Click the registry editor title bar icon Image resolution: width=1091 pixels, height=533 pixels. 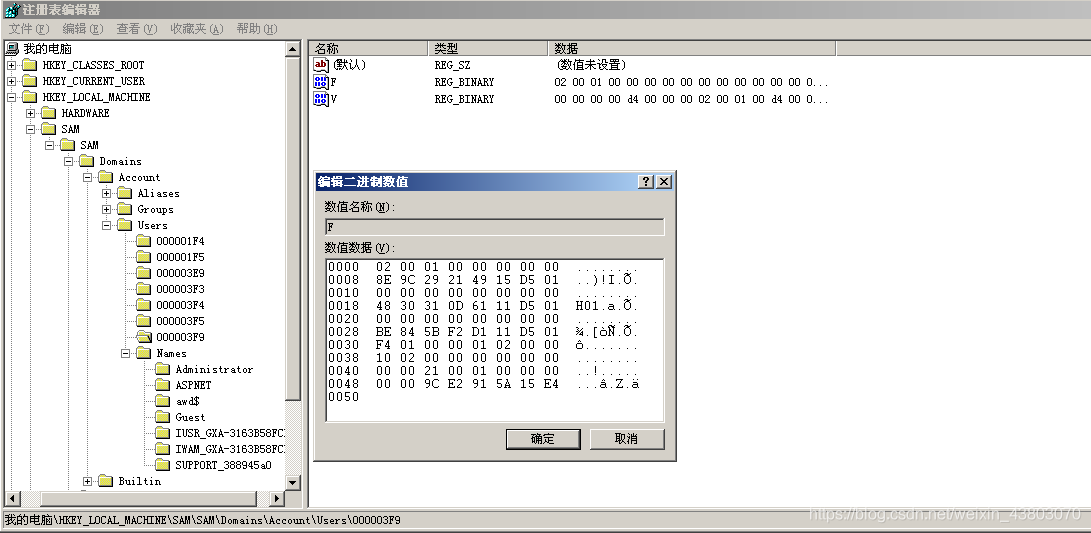point(12,10)
